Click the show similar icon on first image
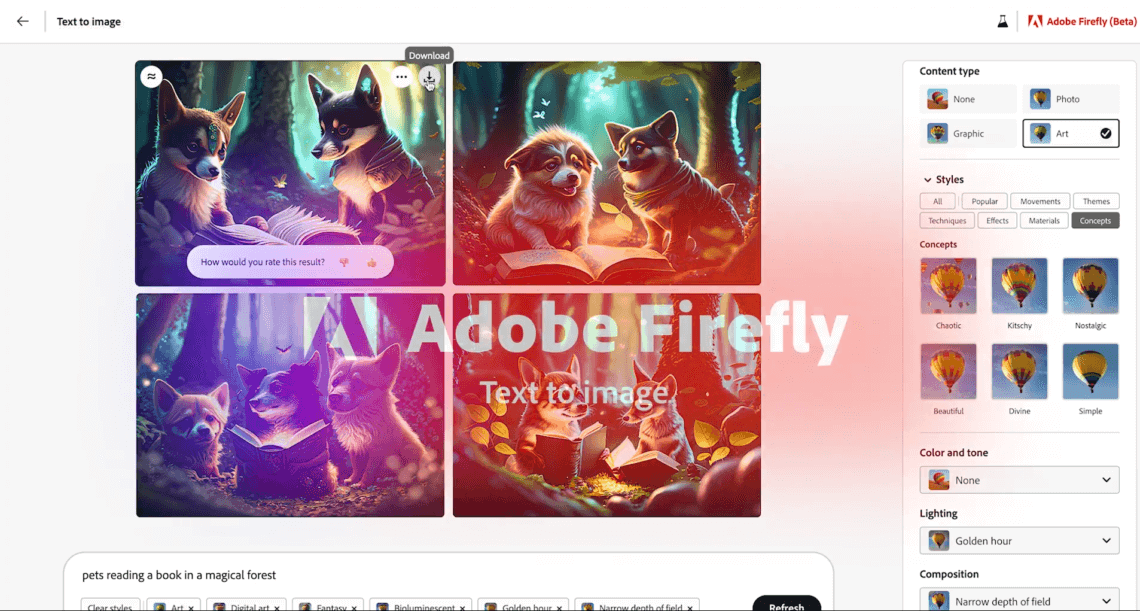Image resolution: width=1140 pixels, height=611 pixels. pos(151,77)
